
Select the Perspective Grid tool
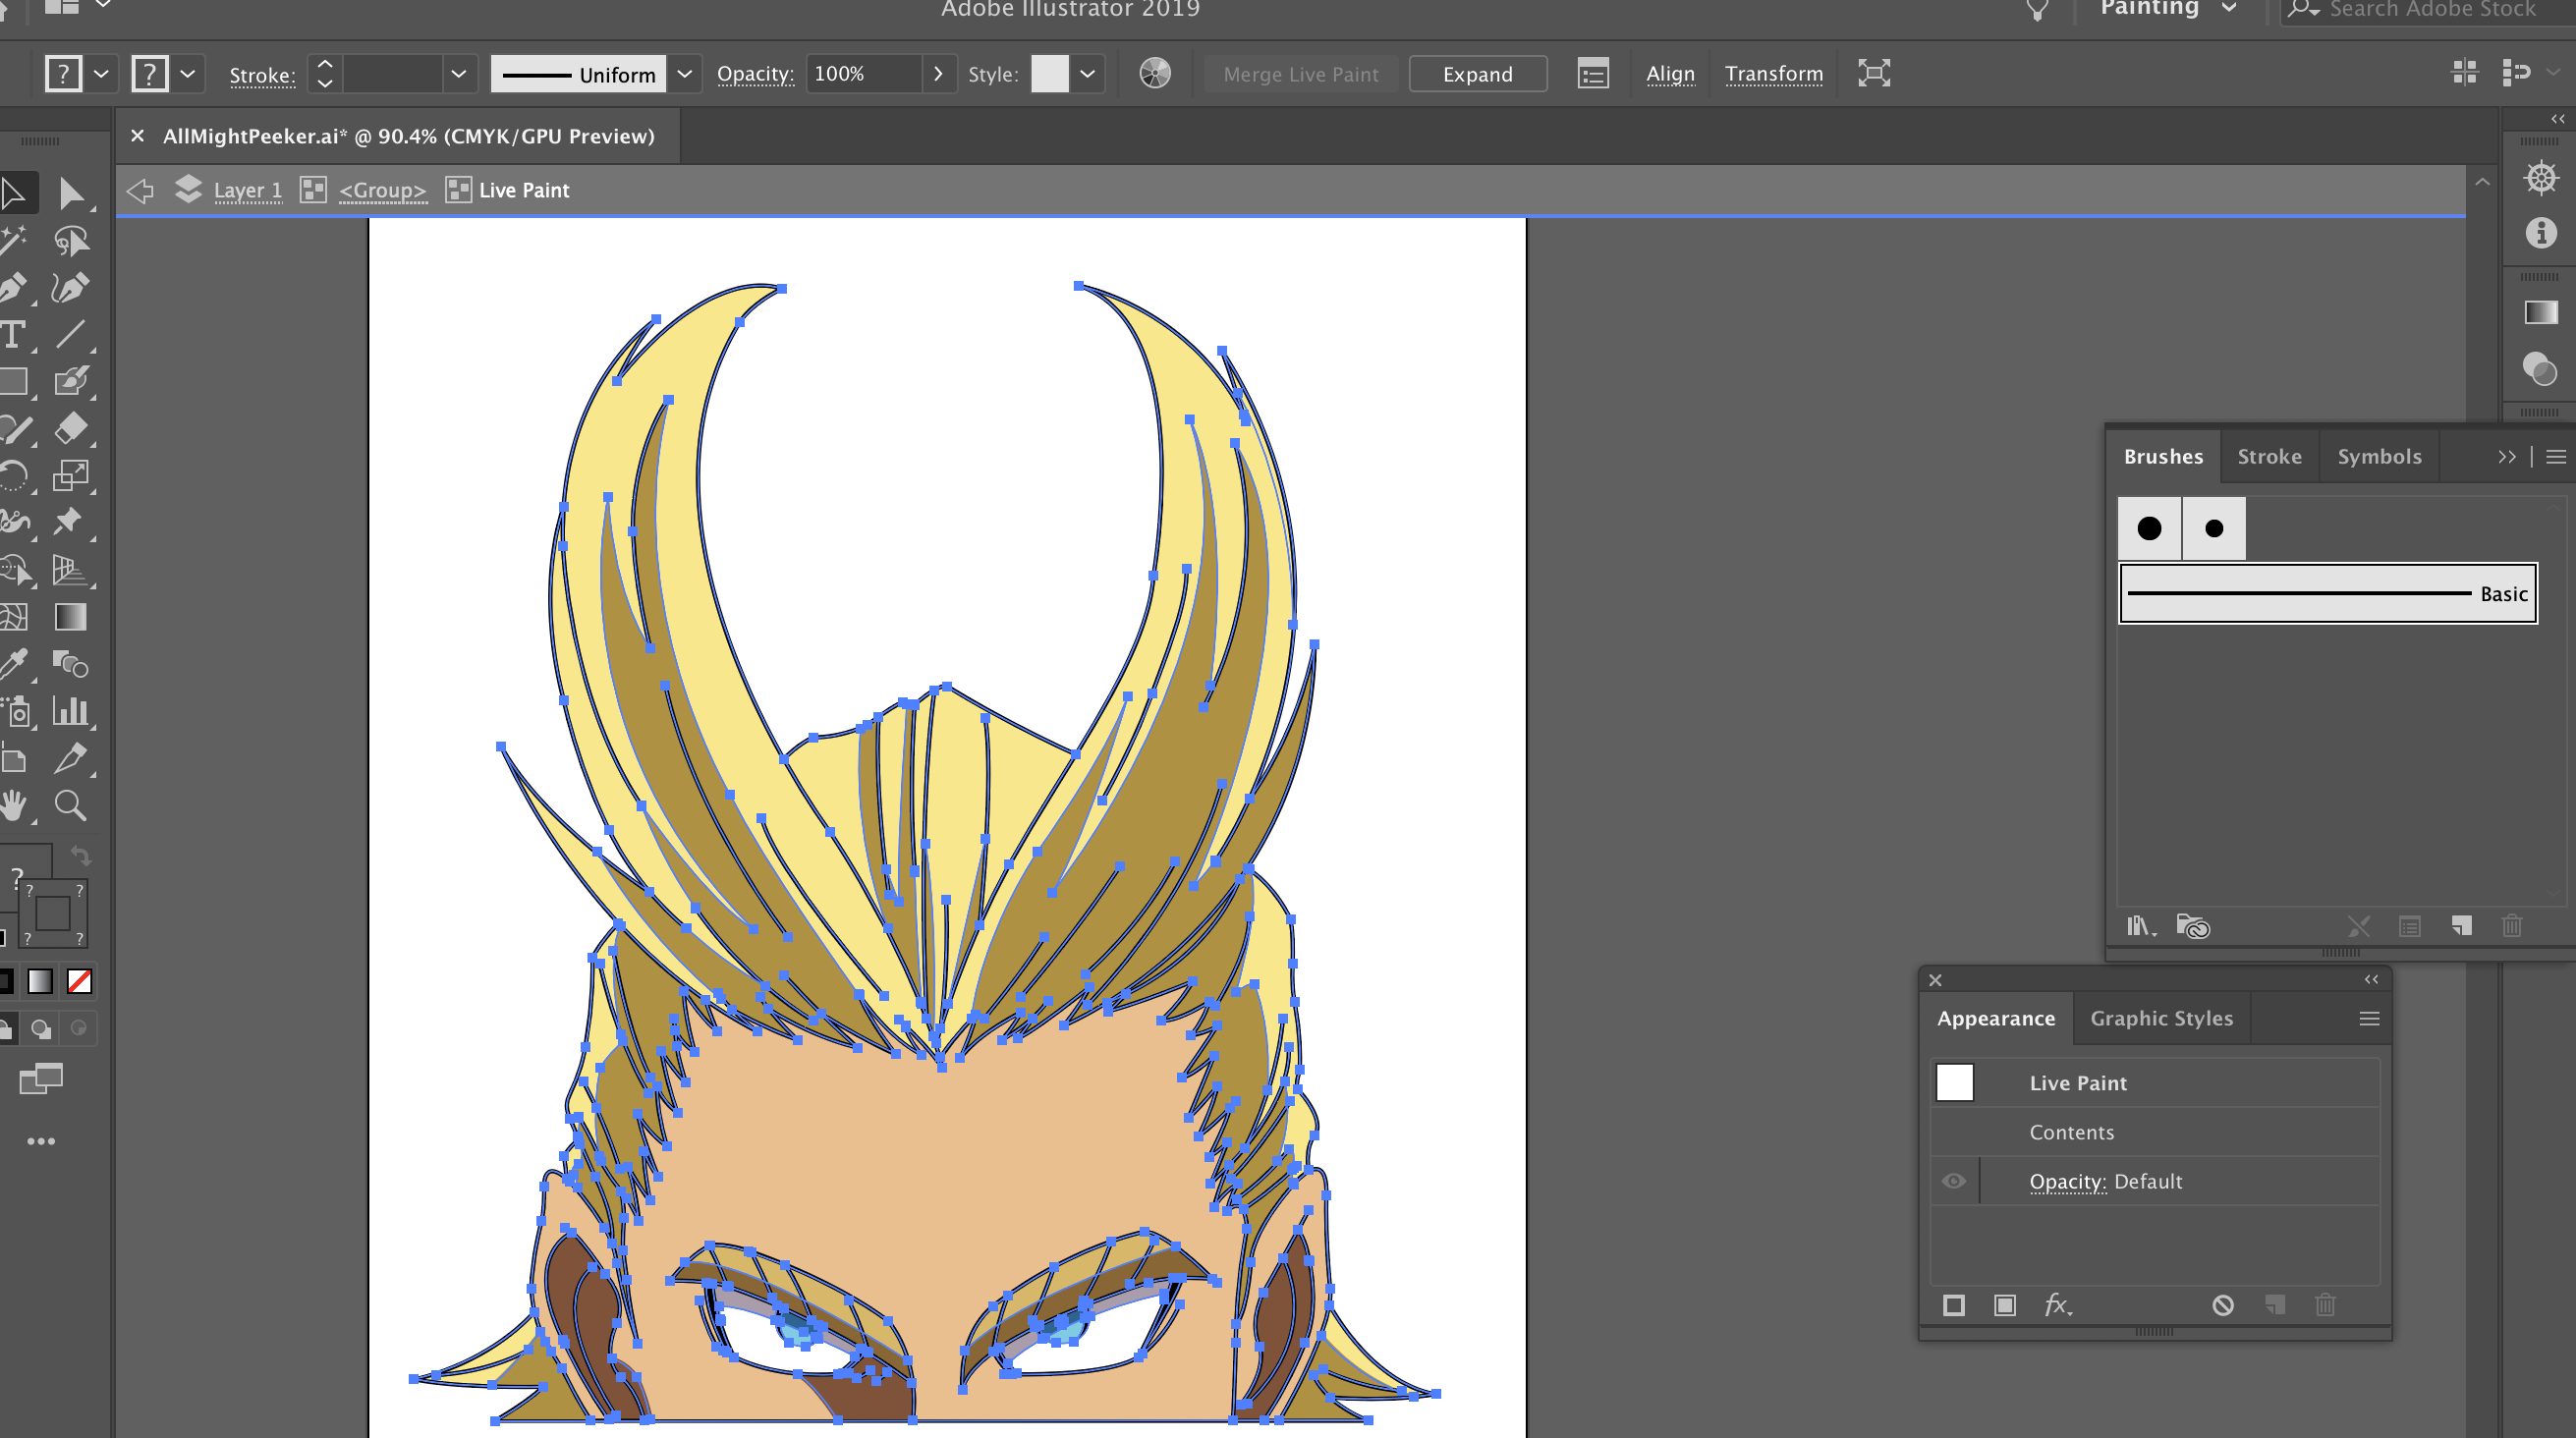click(70, 570)
